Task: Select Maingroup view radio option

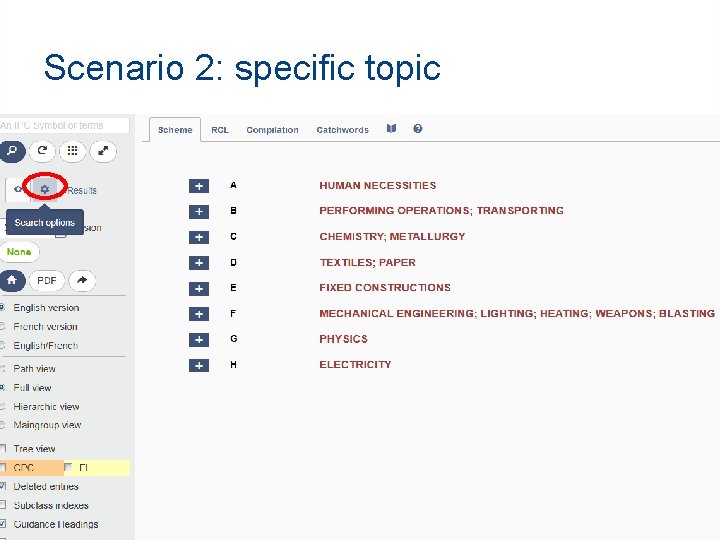Action: click(x=2, y=425)
